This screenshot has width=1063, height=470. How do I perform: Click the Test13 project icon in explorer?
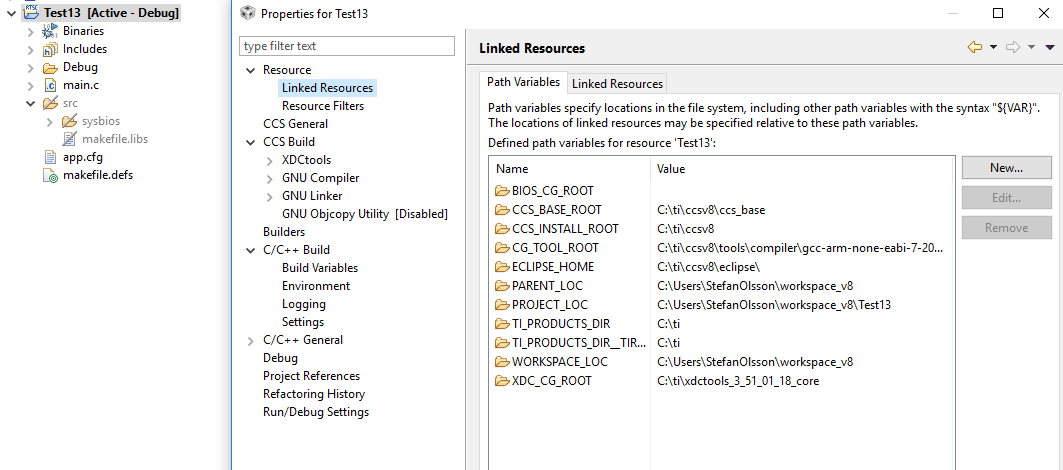[x=31, y=12]
